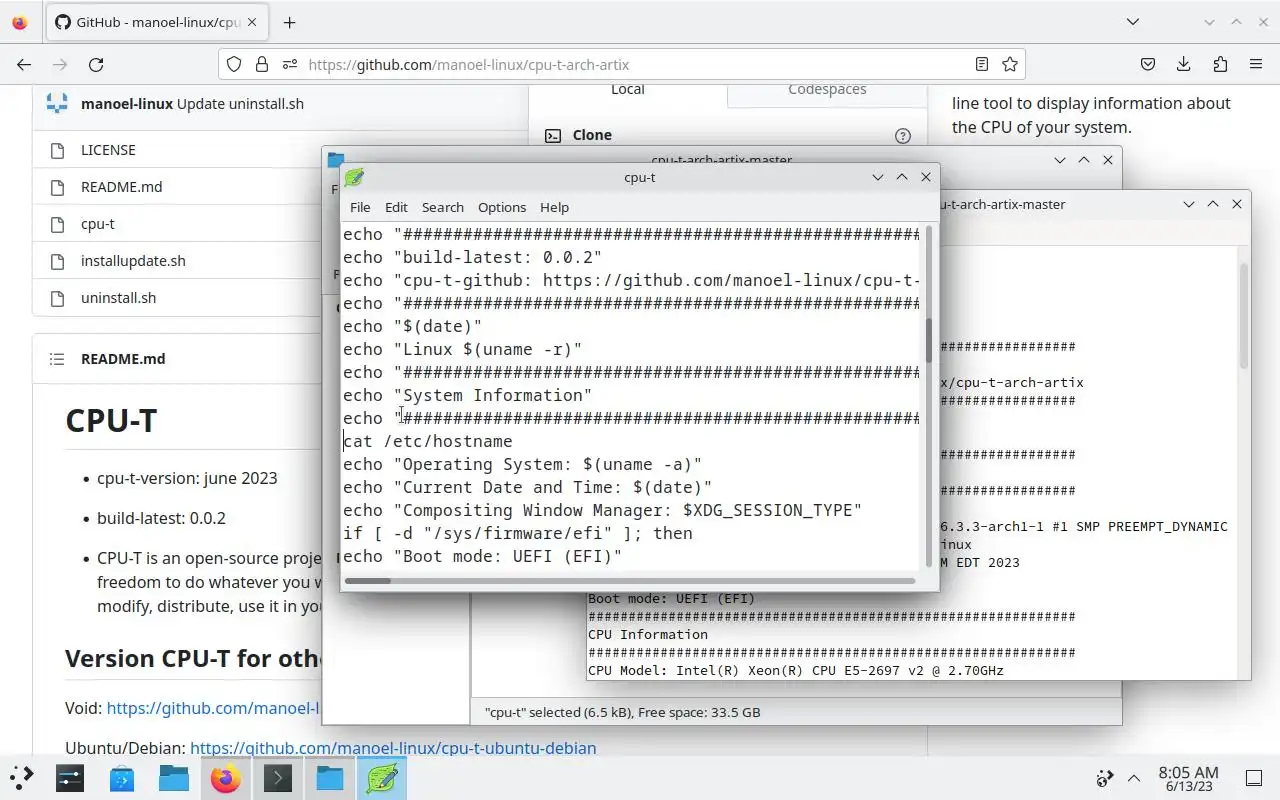Open the installupdate.sh file

point(133,261)
